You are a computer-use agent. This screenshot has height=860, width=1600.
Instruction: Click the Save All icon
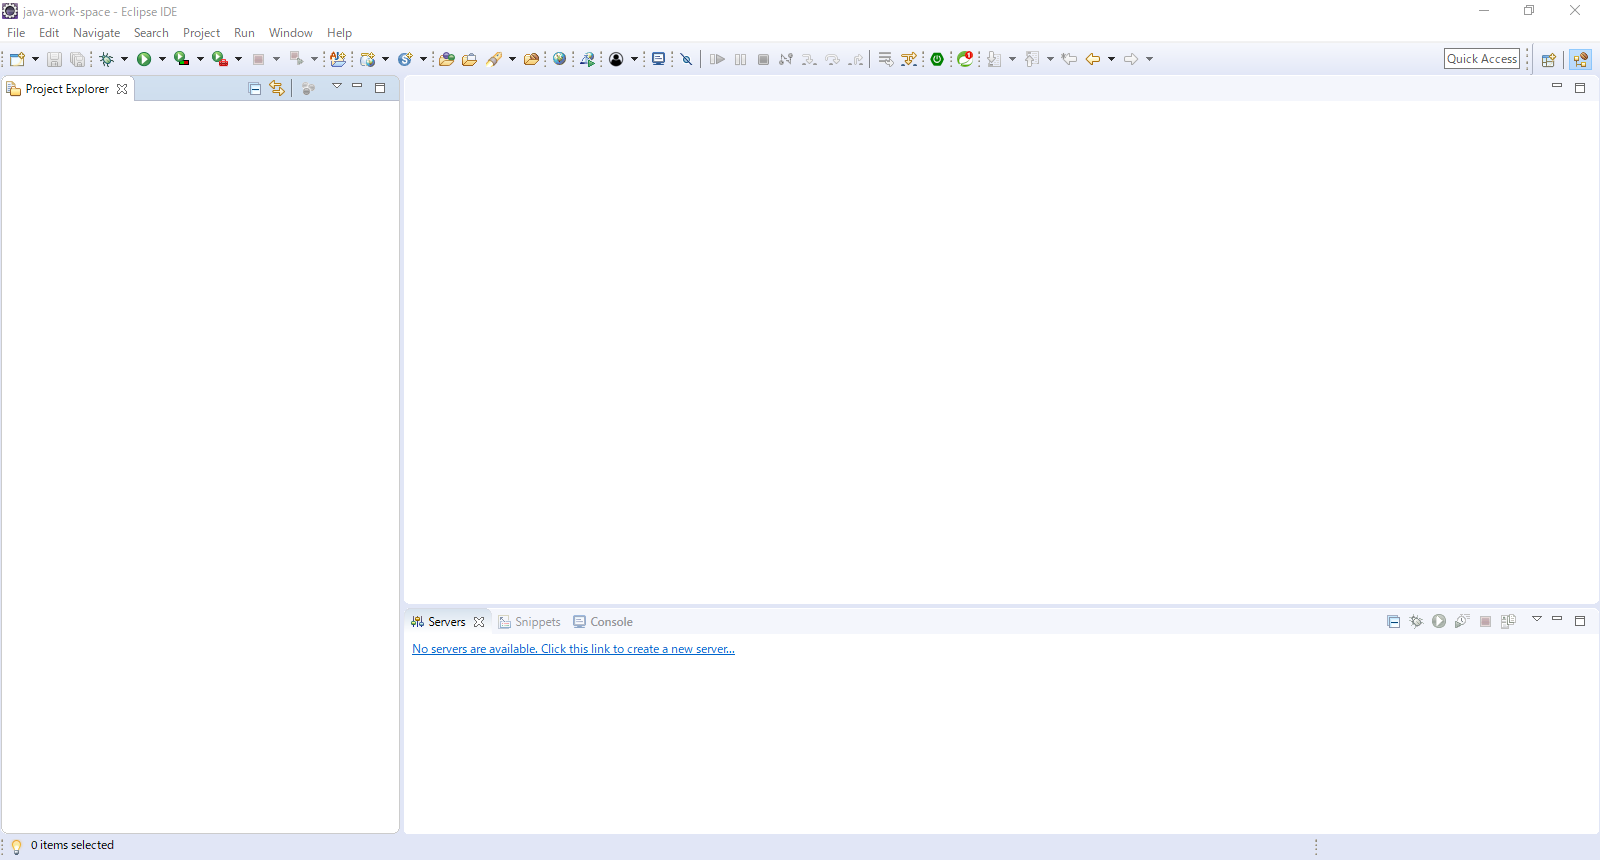click(x=78, y=60)
